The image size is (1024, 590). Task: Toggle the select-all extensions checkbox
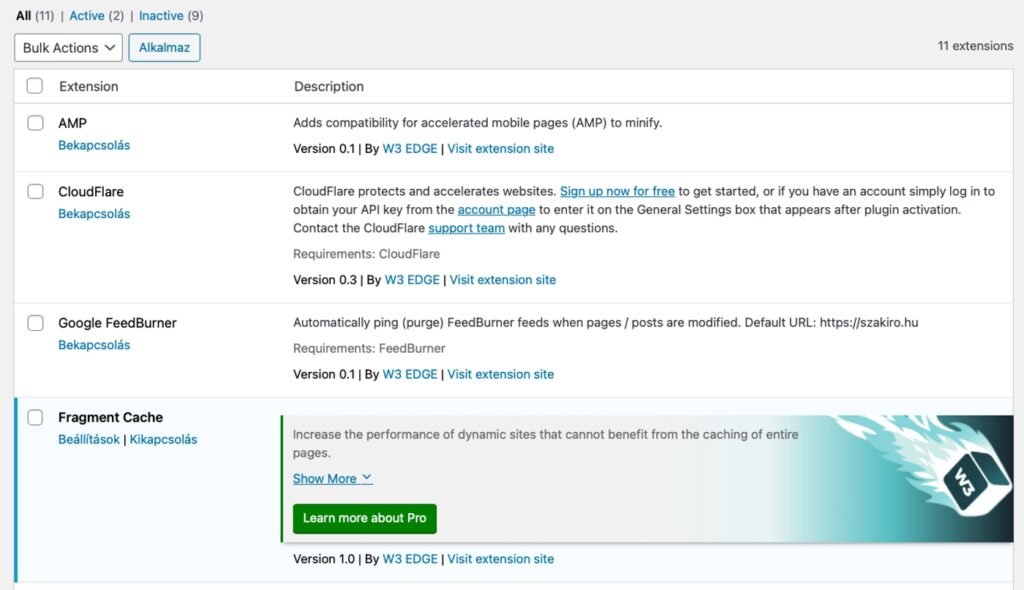point(35,86)
